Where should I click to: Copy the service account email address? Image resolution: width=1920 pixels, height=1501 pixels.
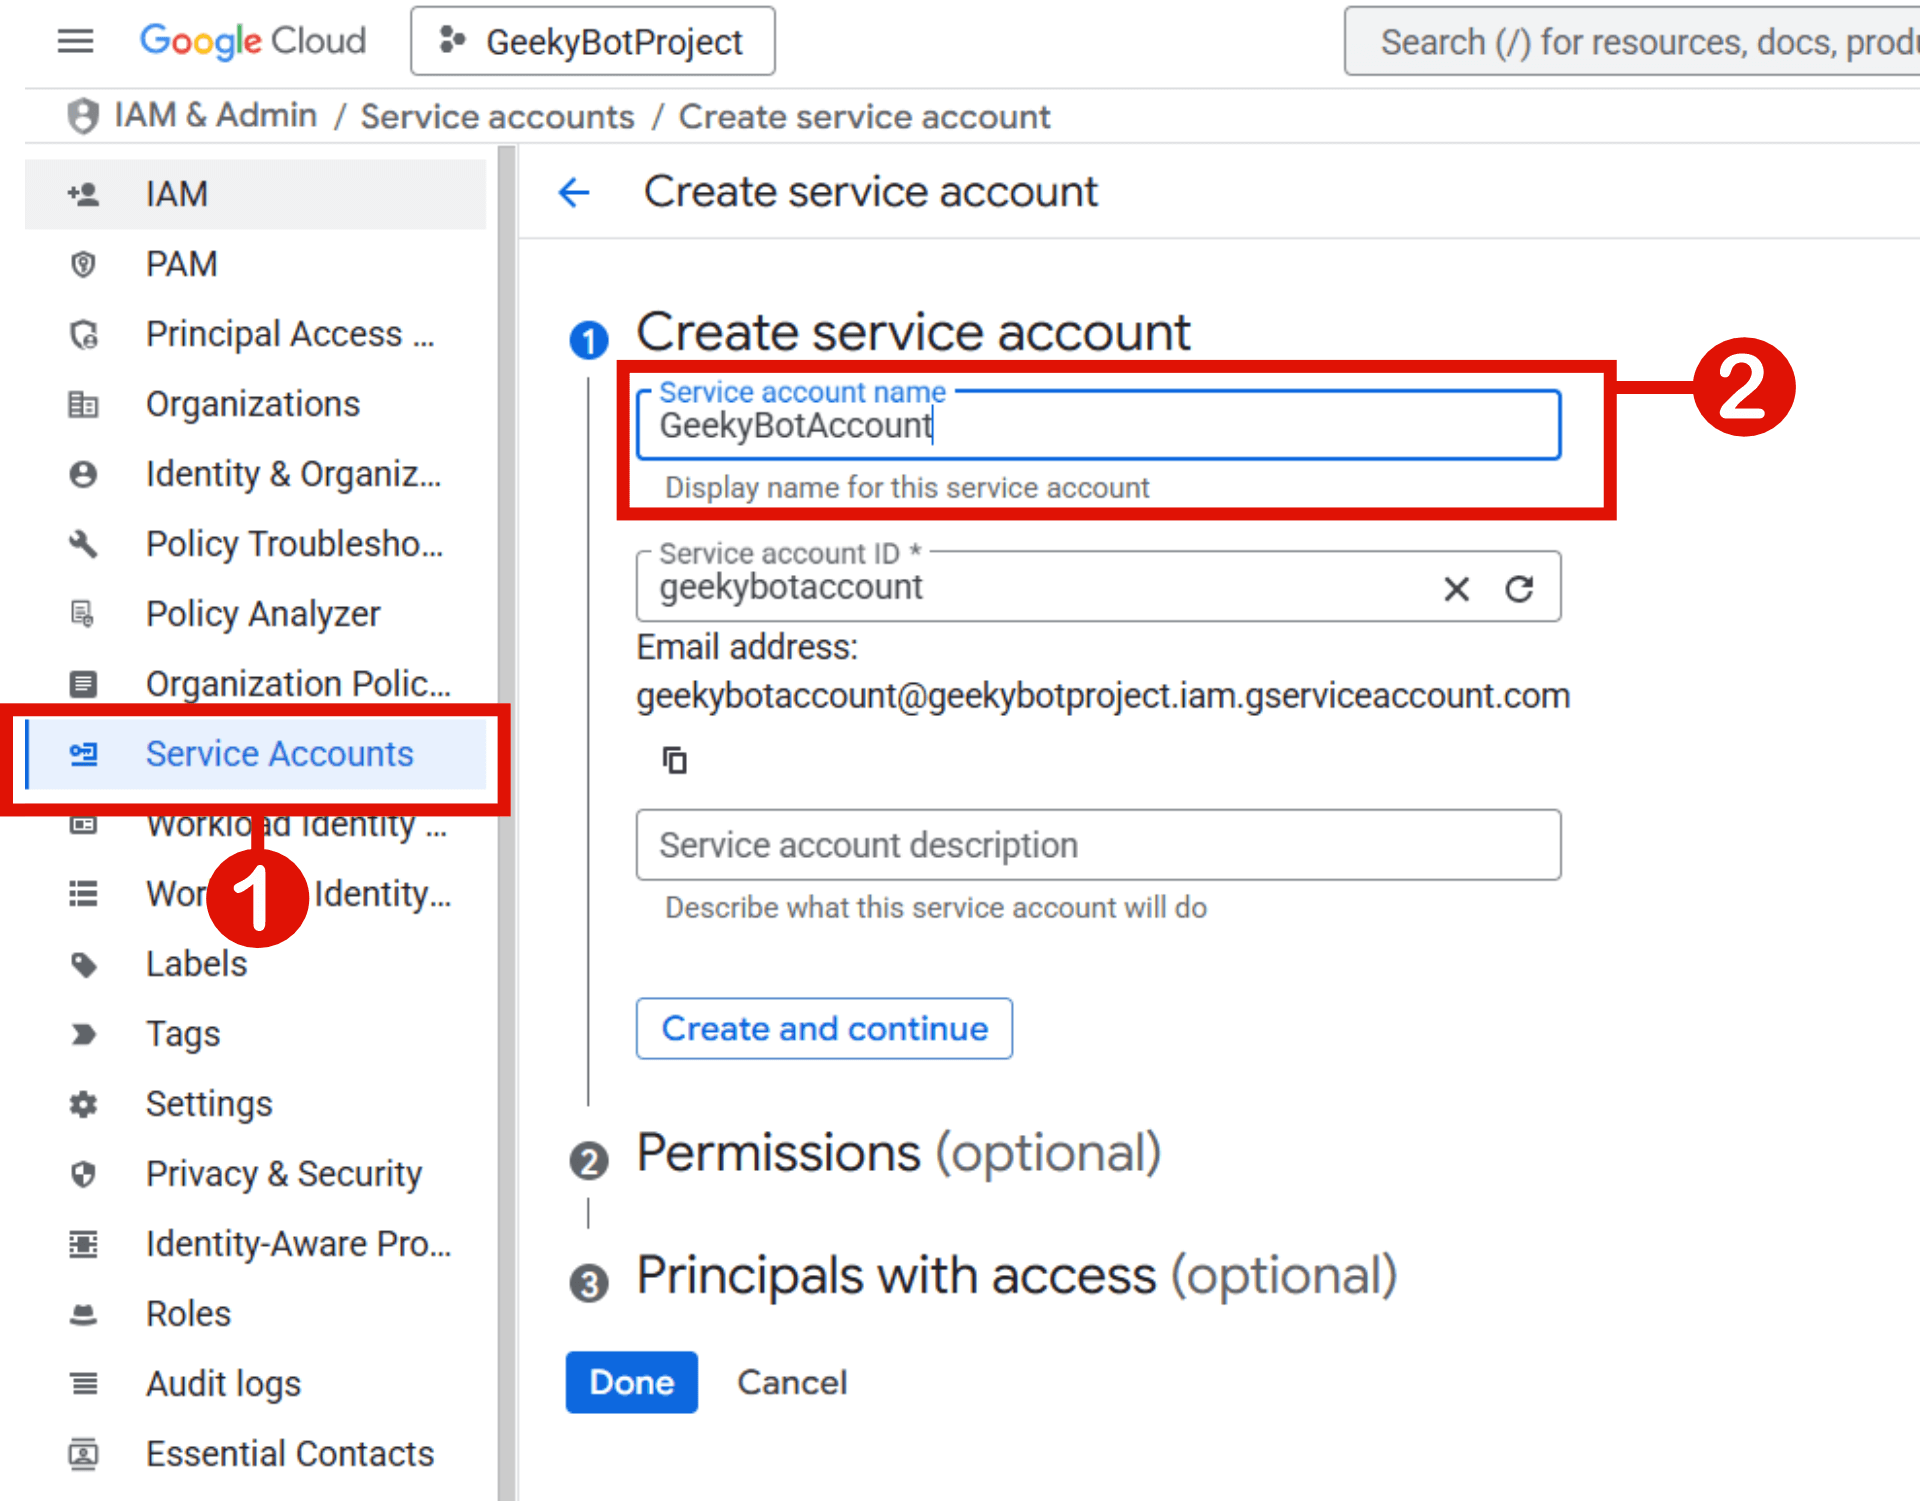pyautogui.click(x=675, y=760)
